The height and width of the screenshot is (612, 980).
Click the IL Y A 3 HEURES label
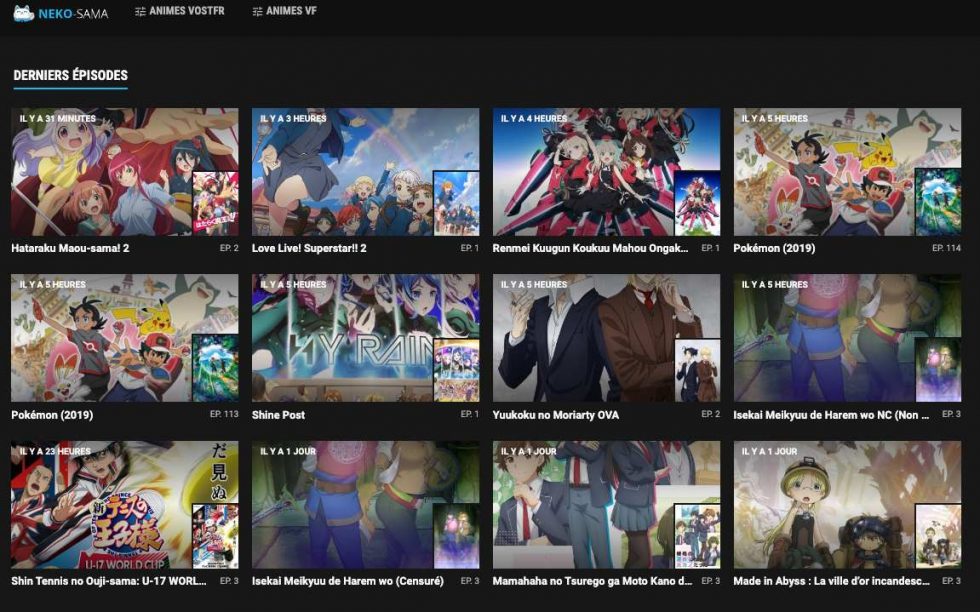coord(293,118)
